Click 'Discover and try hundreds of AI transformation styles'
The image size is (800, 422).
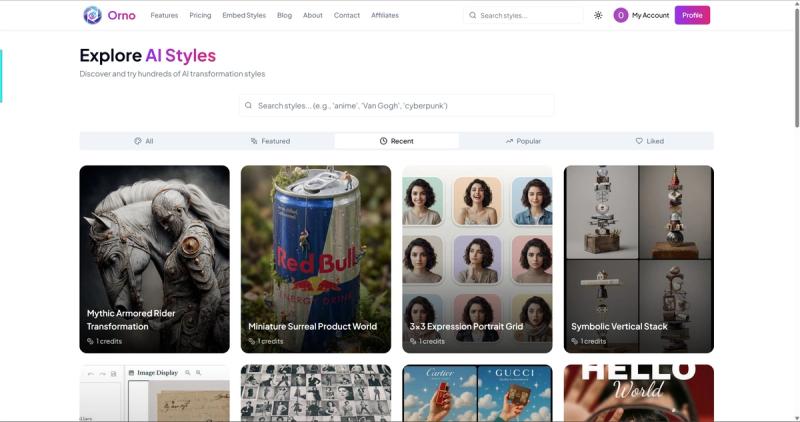point(172,74)
